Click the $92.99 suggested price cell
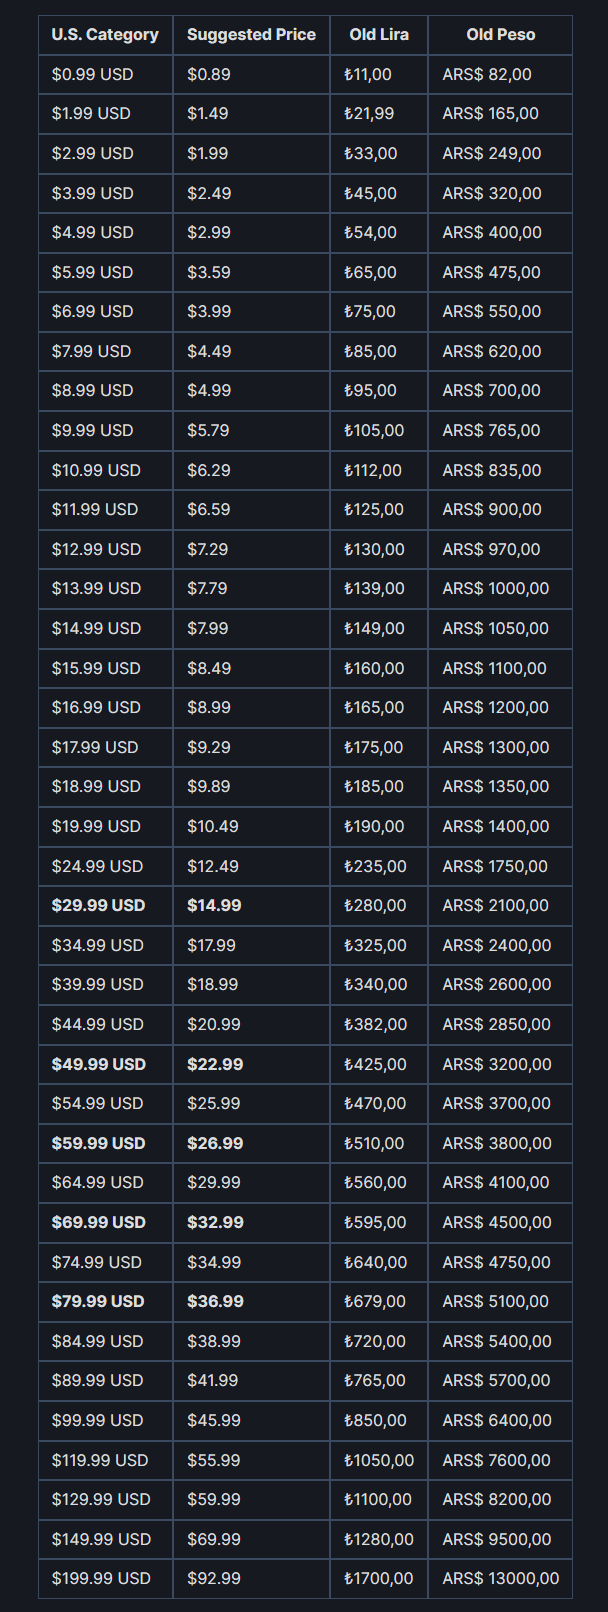This screenshot has width=608, height=1612. coord(251,1578)
